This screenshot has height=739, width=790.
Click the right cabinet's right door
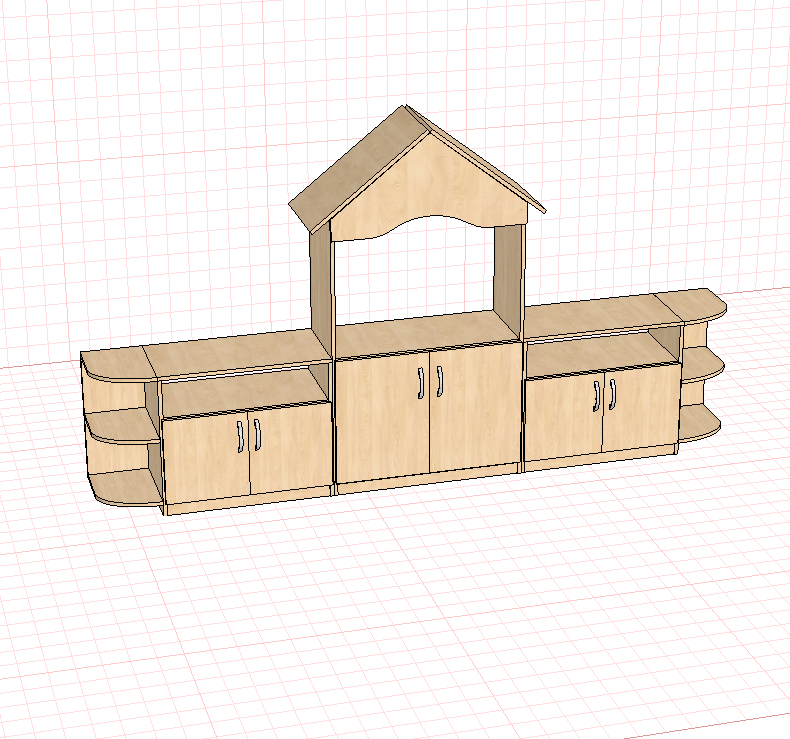pyautogui.click(x=642, y=408)
